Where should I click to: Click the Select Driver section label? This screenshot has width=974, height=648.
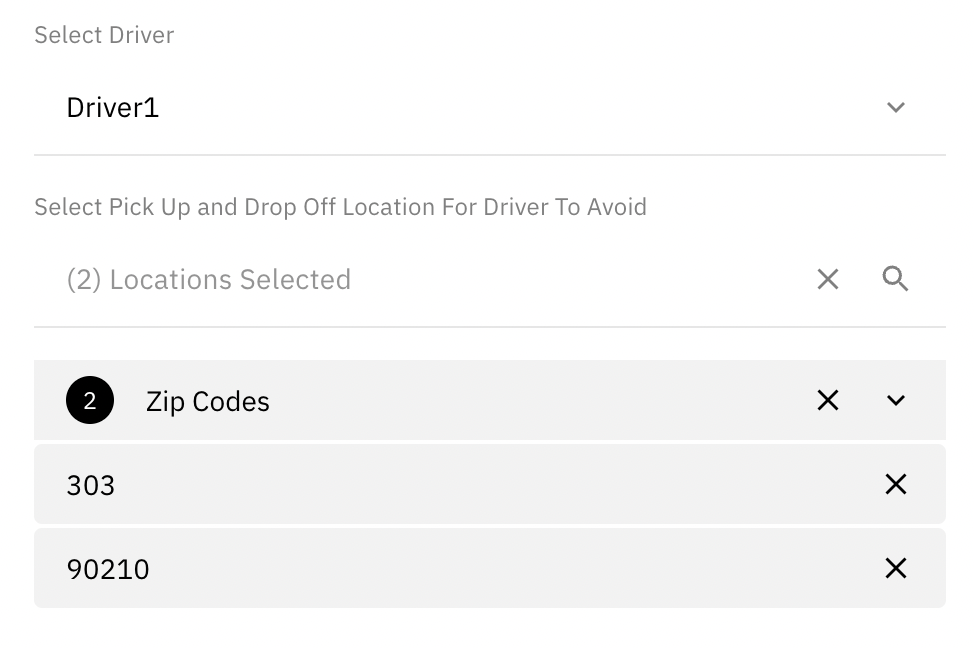104,35
